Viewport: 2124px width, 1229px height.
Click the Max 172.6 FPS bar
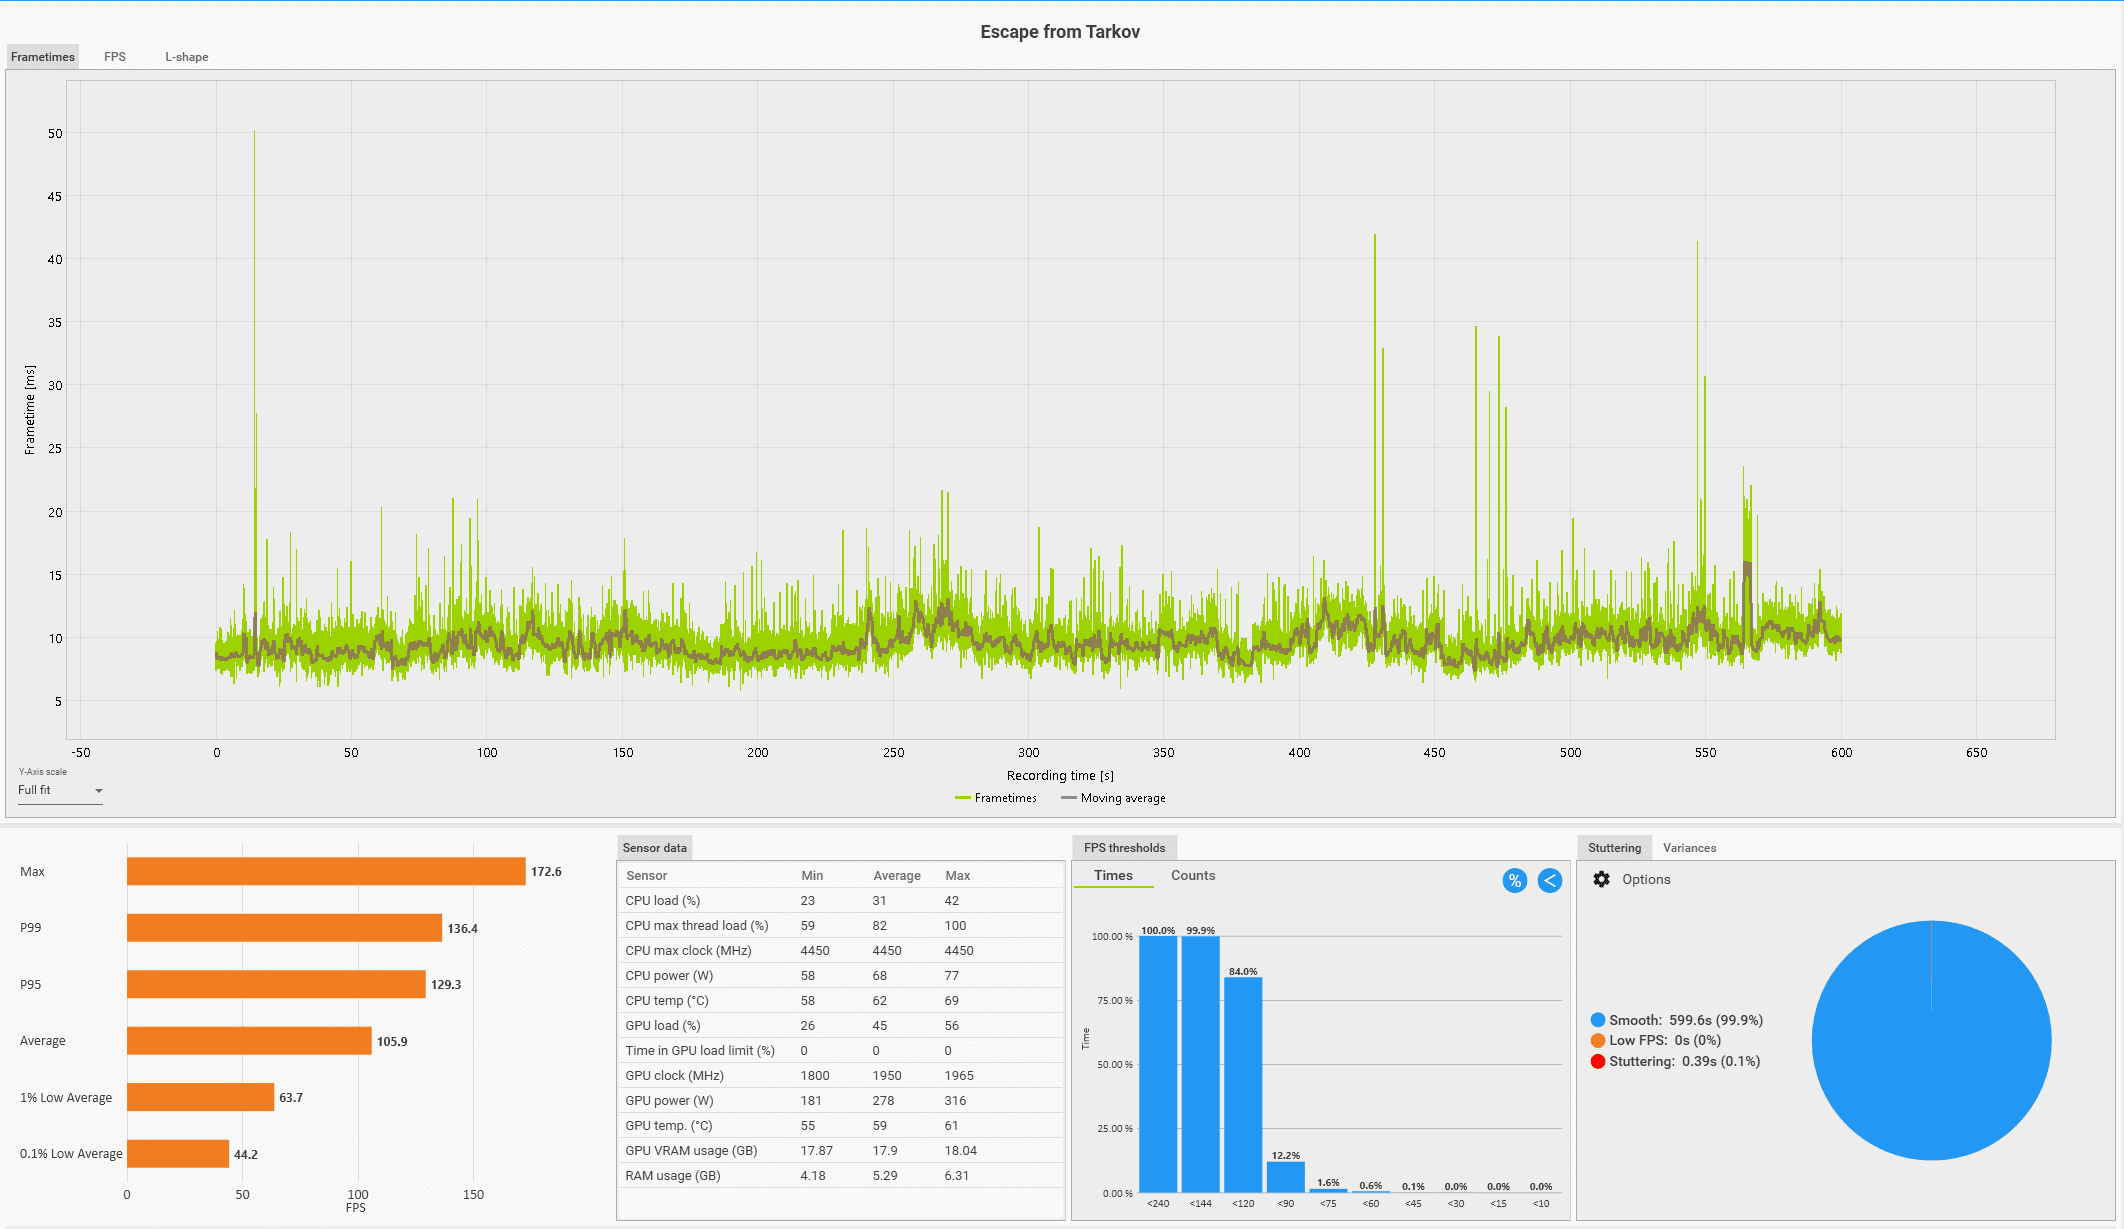pyautogui.click(x=326, y=871)
